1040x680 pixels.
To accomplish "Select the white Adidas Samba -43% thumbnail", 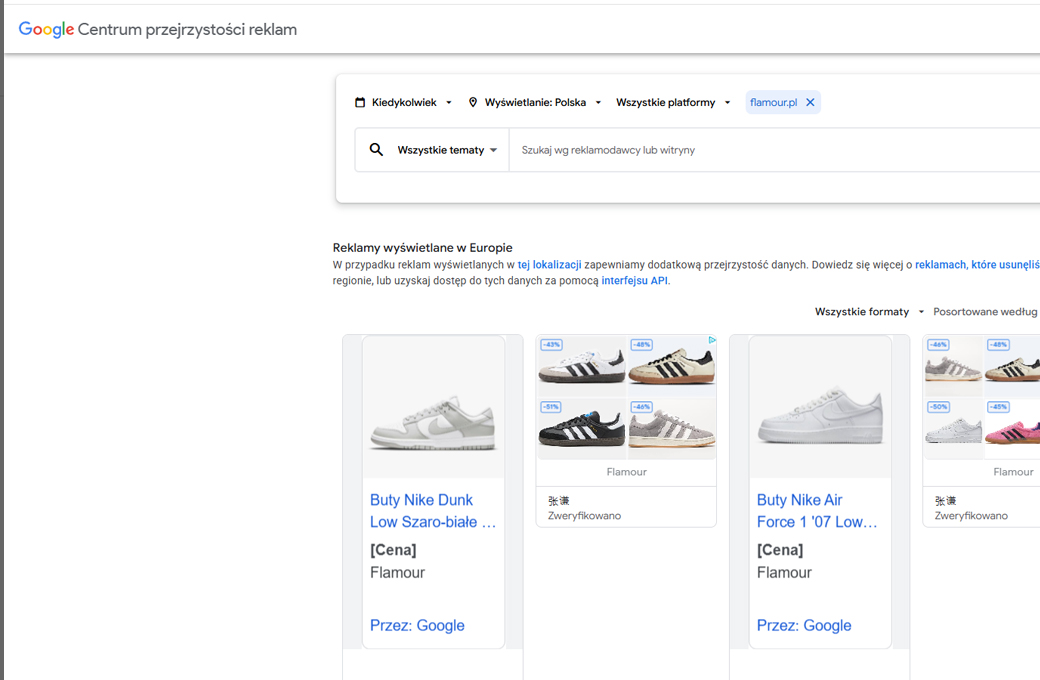I will coord(581,366).
